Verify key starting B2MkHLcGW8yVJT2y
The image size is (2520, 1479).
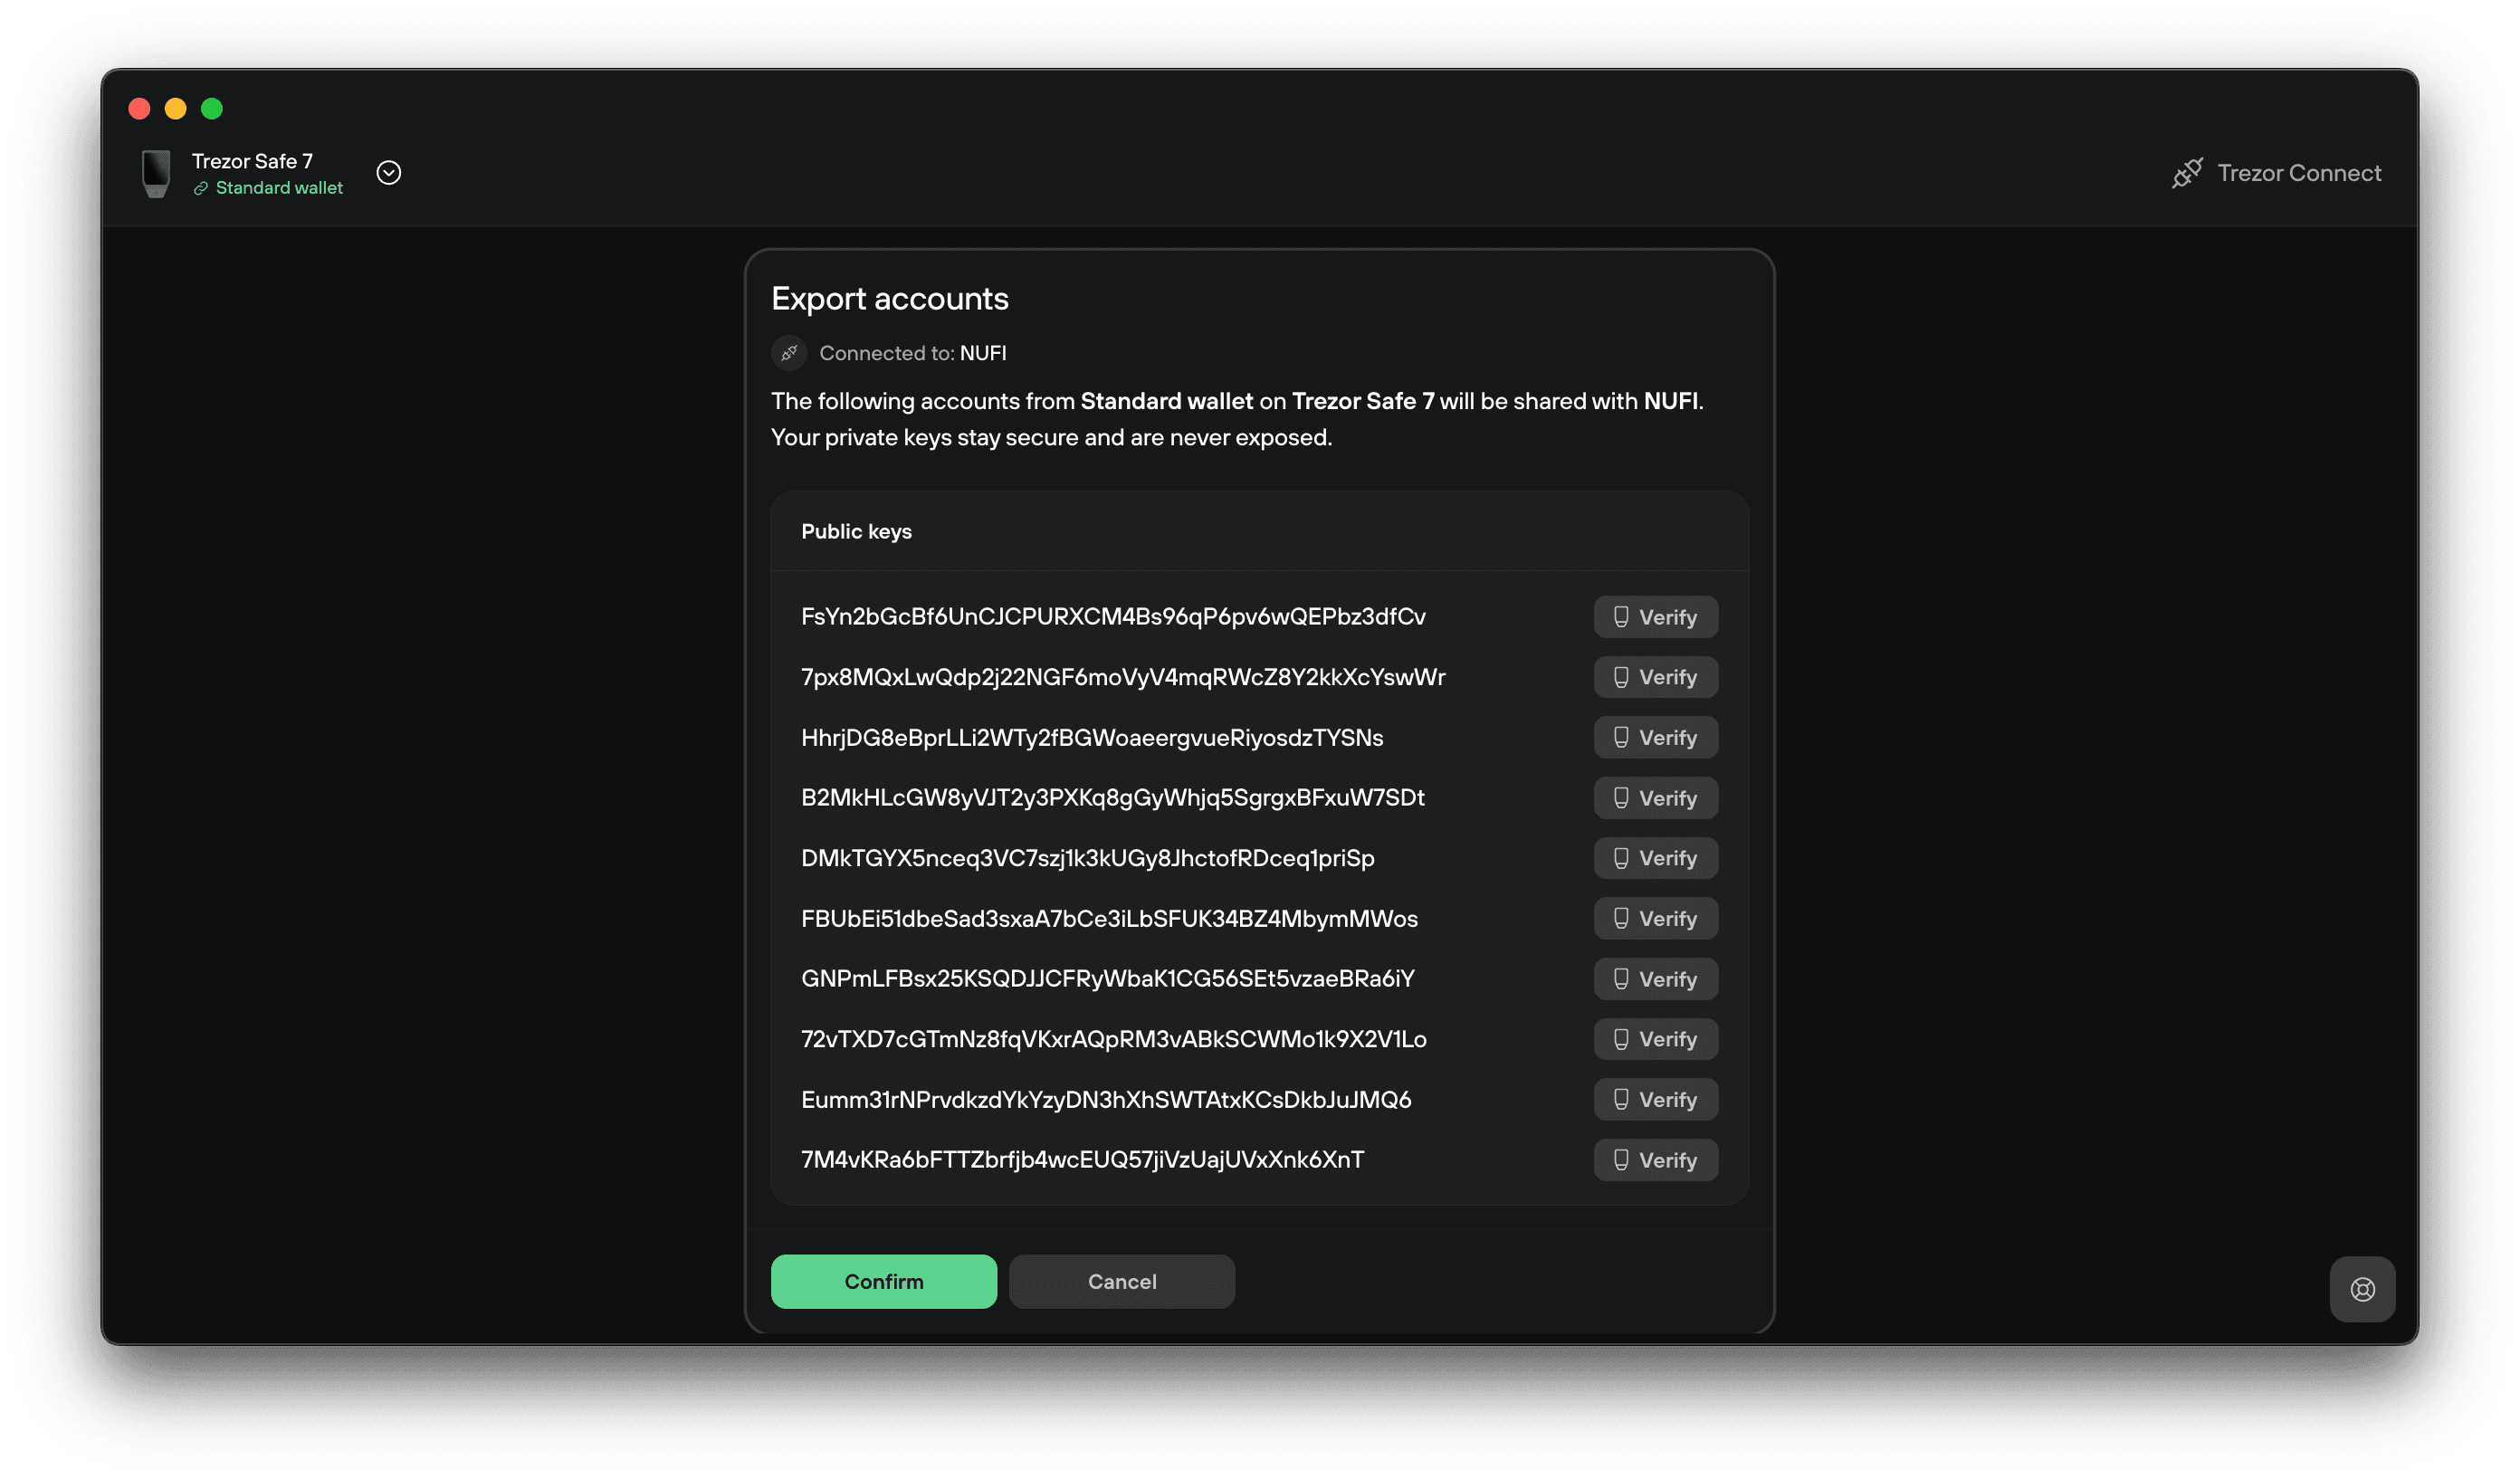1656,798
